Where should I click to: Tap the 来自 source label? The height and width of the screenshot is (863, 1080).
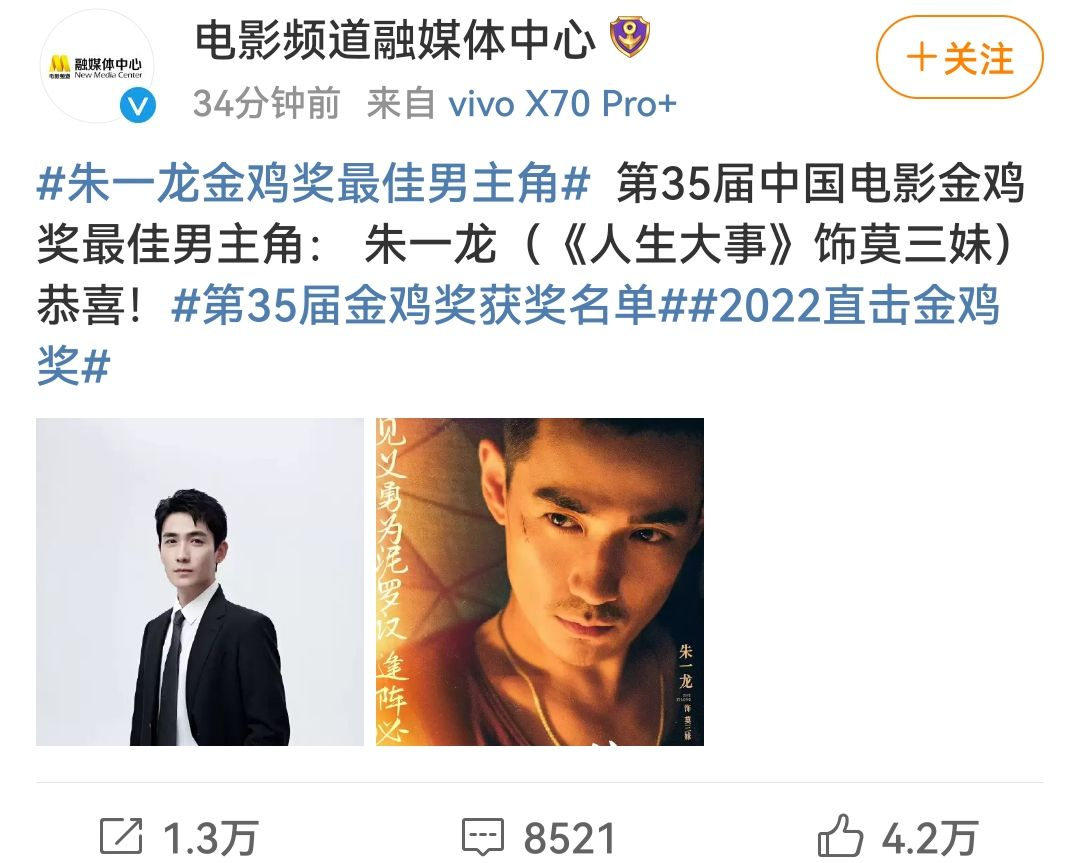[x=401, y=104]
